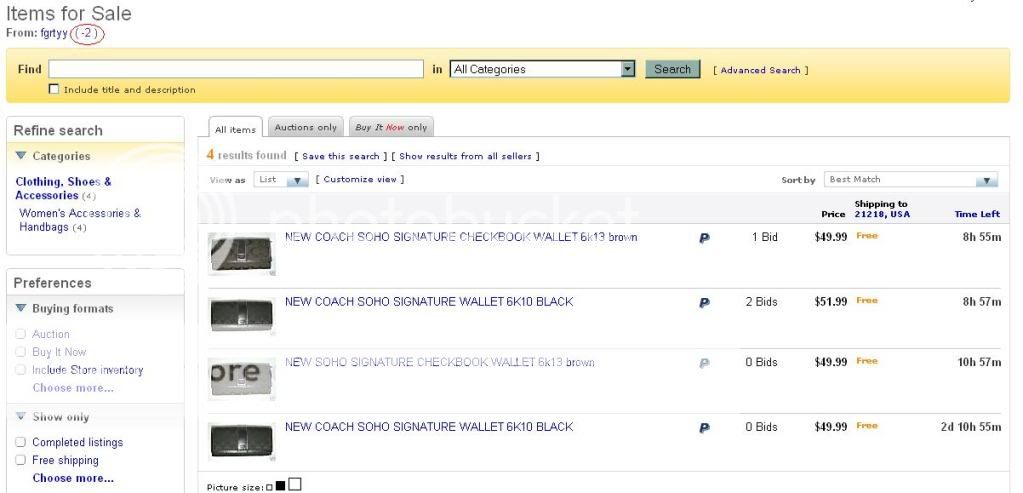The height and width of the screenshot is (493, 1023).
Task: Check the Completed listings option
Action: (x=20, y=442)
